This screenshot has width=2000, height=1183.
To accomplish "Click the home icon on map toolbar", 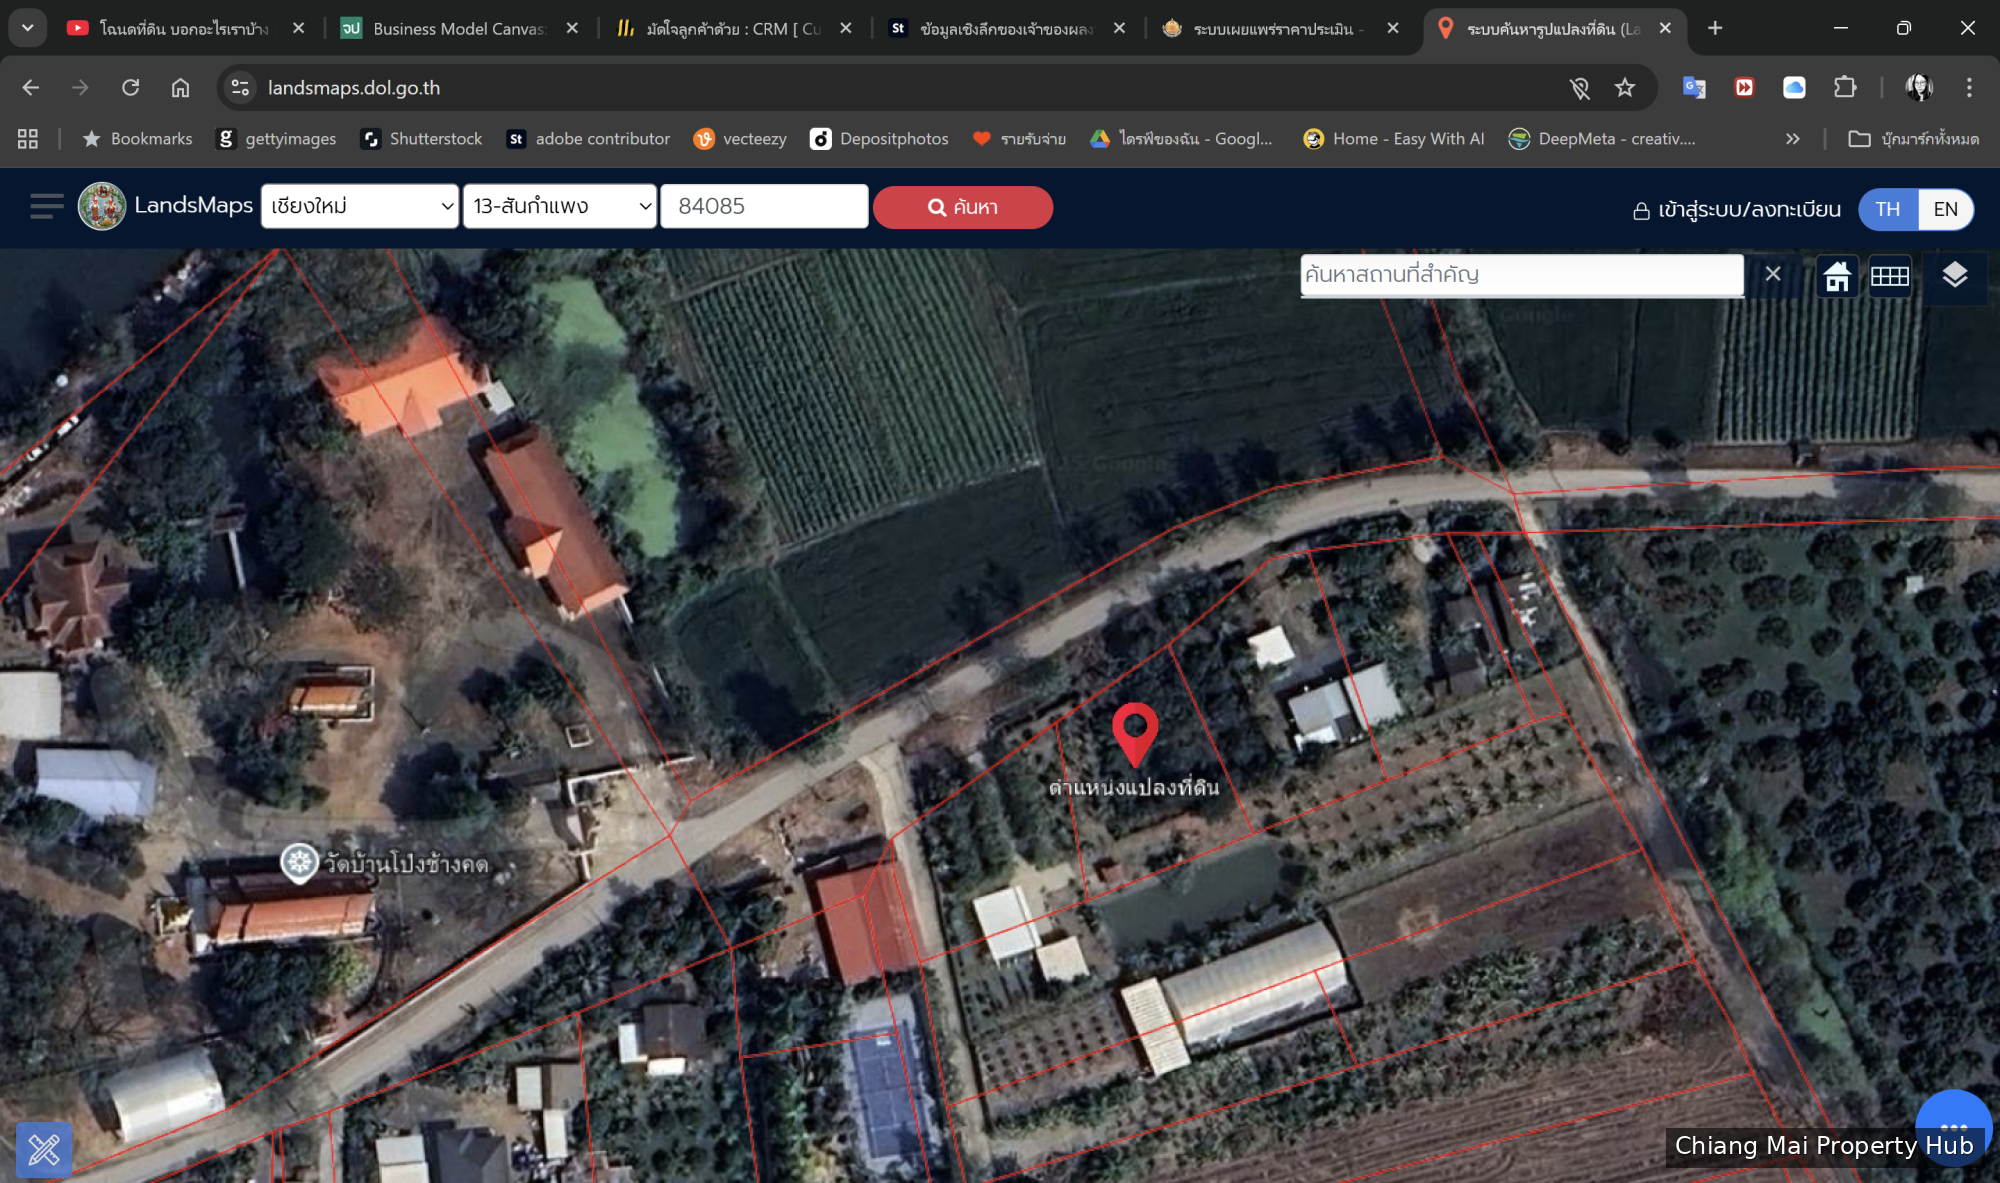I will coord(1837,276).
